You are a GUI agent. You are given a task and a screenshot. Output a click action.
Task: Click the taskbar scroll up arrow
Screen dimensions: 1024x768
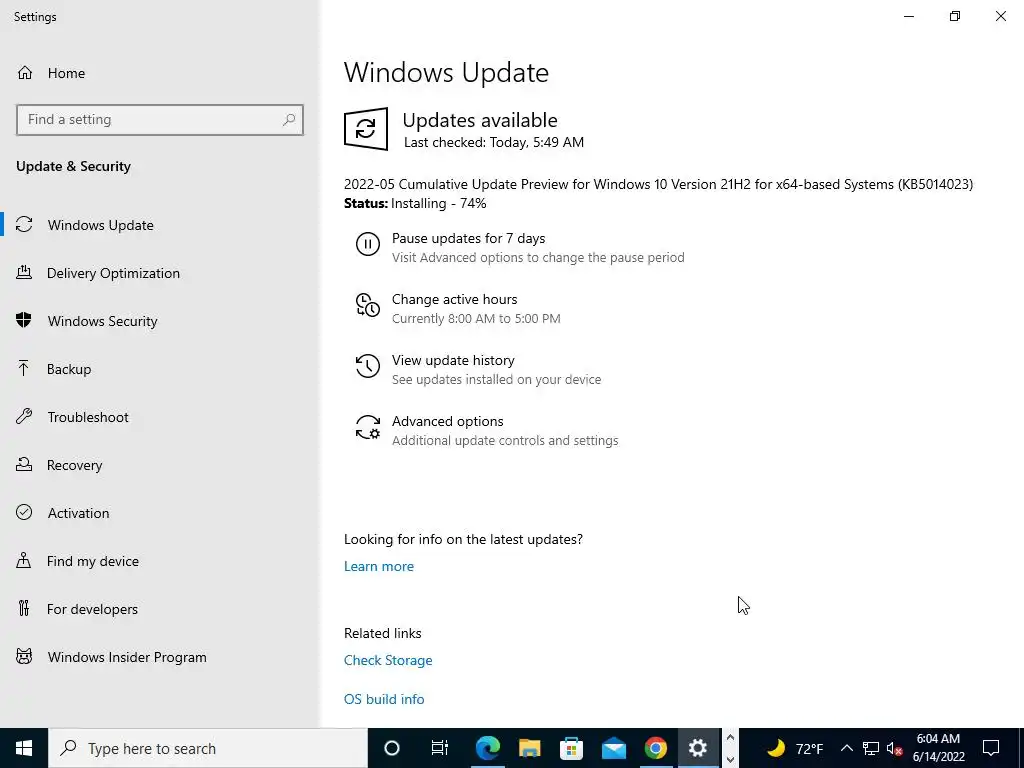tap(731, 738)
